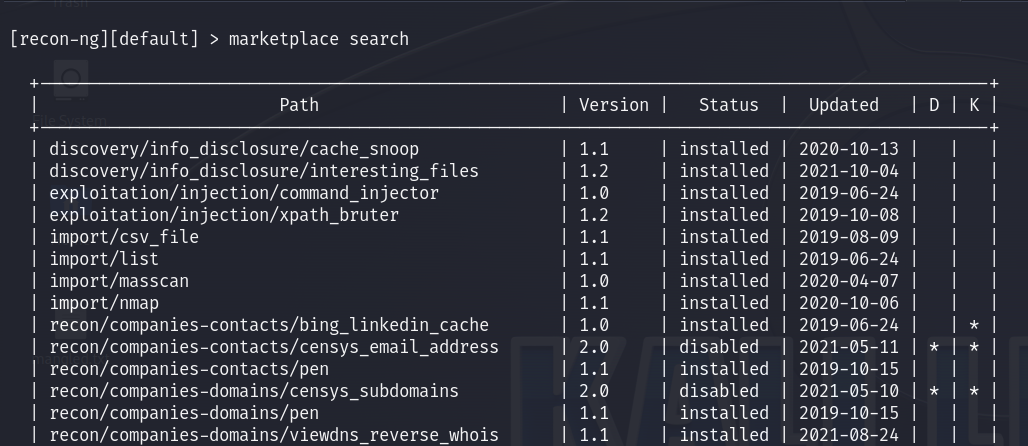Select recon/companies-domains/viewdns_reverse_whois path
The height and width of the screenshot is (446, 1028).
[x=274, y=435]
